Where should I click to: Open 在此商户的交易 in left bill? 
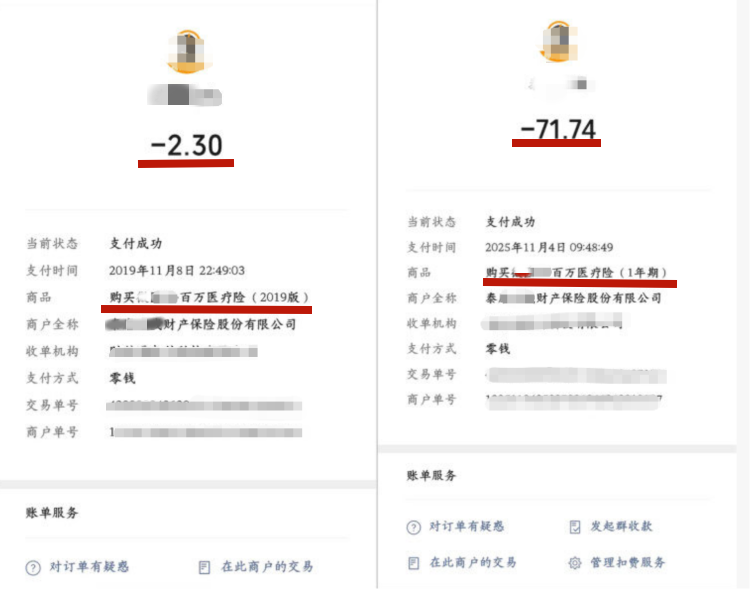[267, 567]
